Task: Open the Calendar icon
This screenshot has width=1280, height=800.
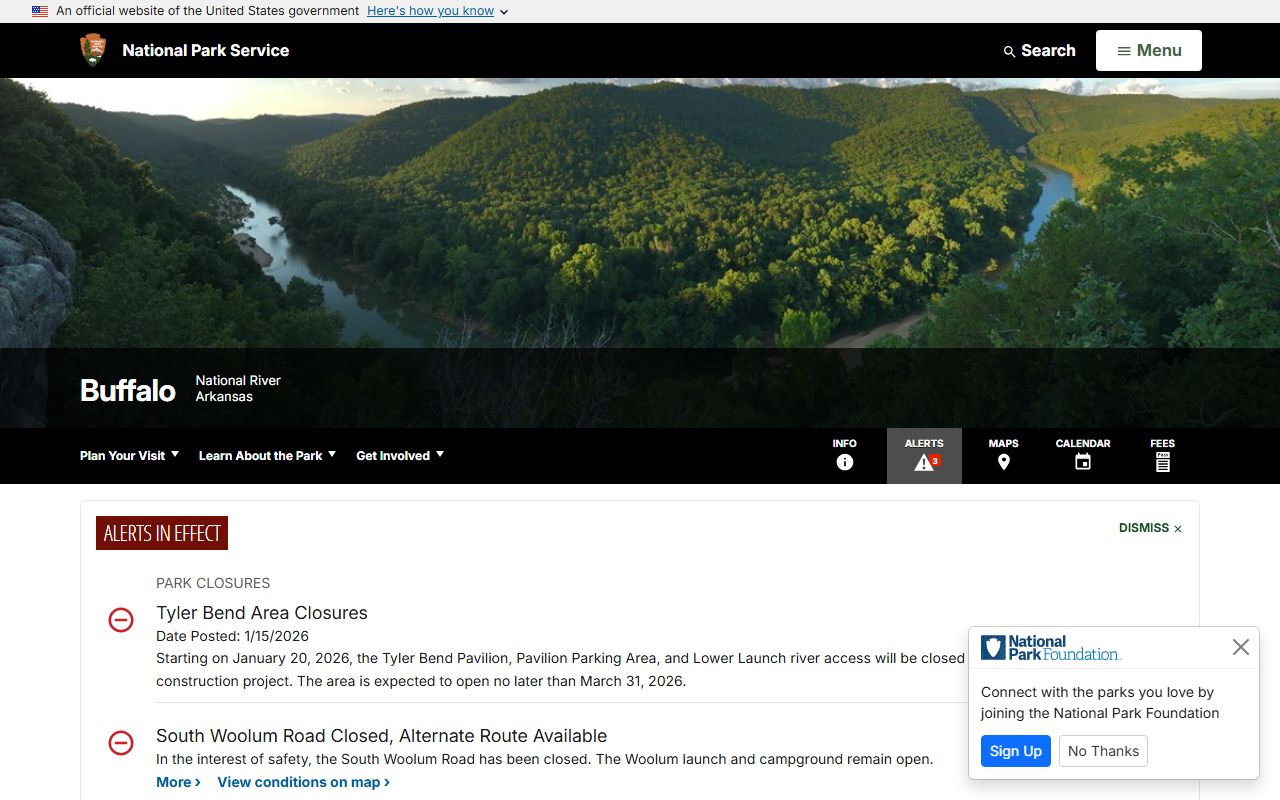Action: (x=1083, y=462)
